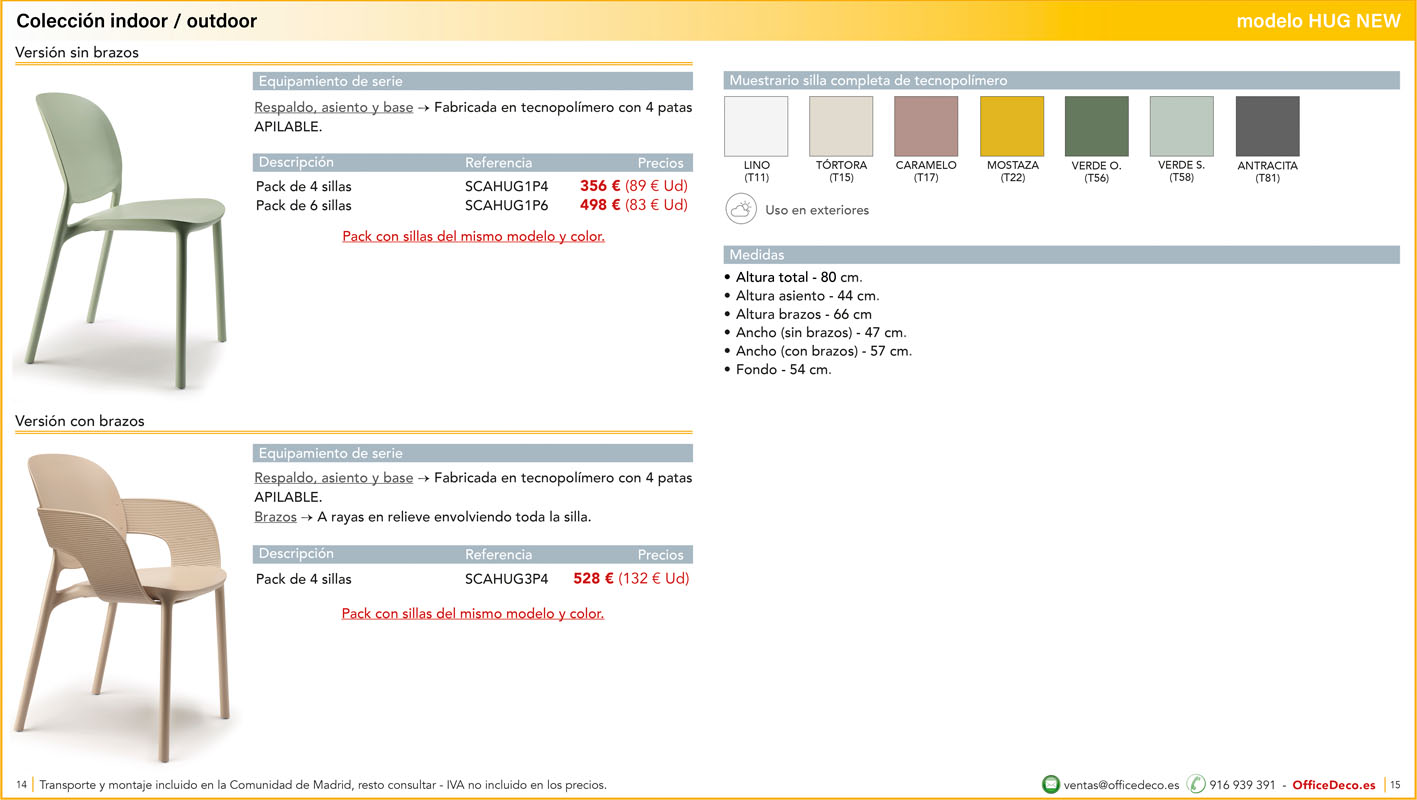
Task: Click the first 'Respaldo, asiento y base' link
Action: click(333, 107)
